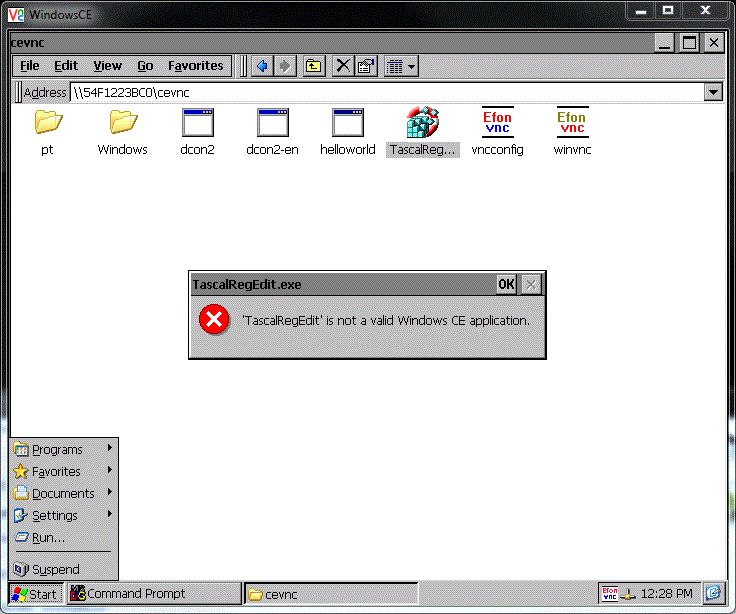
Task: Maximize the cevnc explorer window
Action: click(x=689, y=43)
